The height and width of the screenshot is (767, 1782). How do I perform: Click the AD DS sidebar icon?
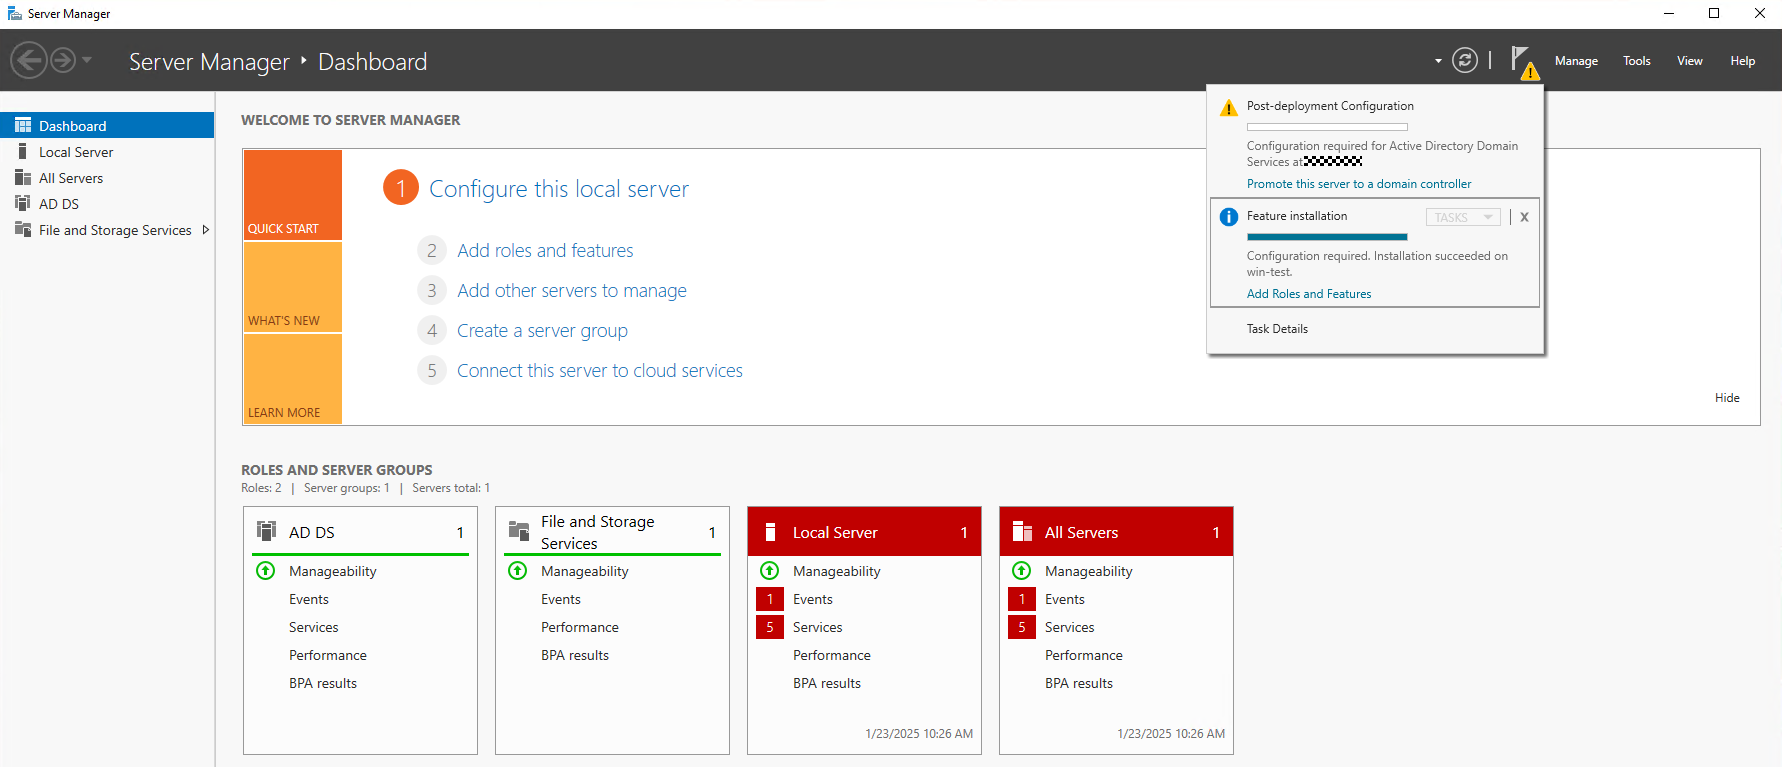(x=23, y=203)
